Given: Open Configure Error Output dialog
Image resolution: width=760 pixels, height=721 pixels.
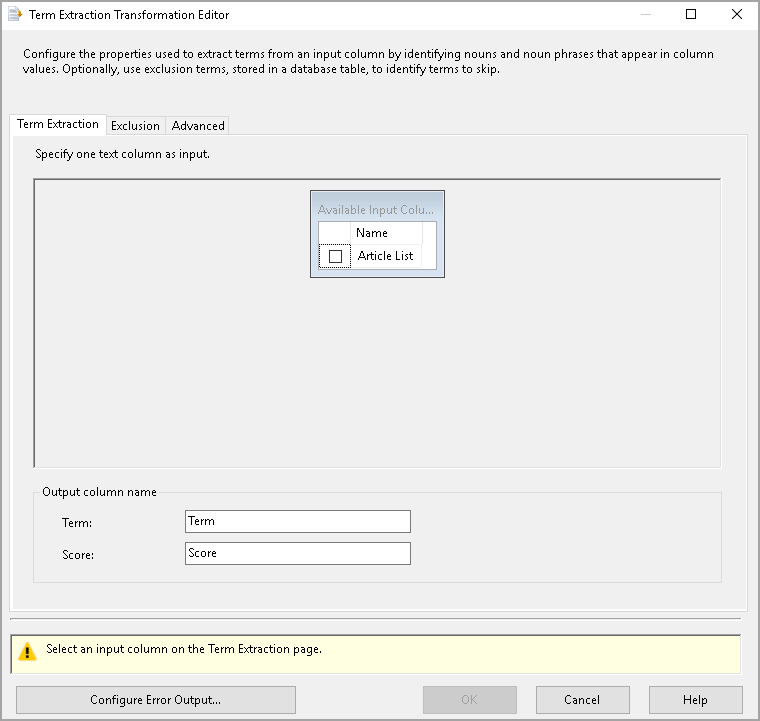Looking at the screenshot, I should click(x=156, y=700).
